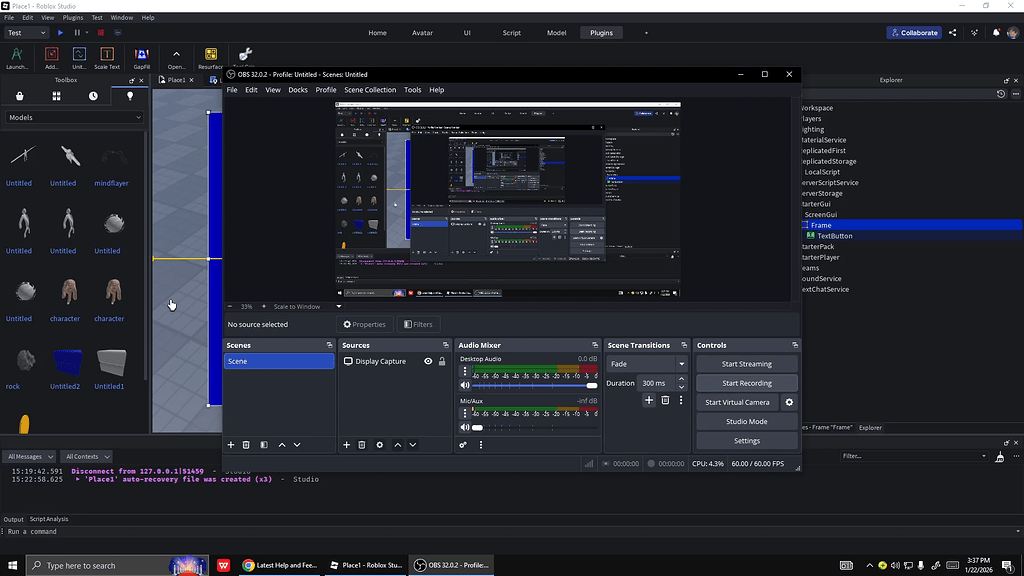Open Desktop Audio three-dot options
This screenshot has height=576, width=1024.
coord(465,371)
